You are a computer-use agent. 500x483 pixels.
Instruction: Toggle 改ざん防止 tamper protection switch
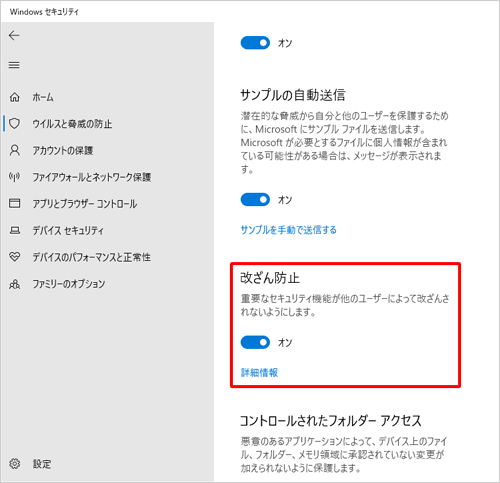point(255,342)
